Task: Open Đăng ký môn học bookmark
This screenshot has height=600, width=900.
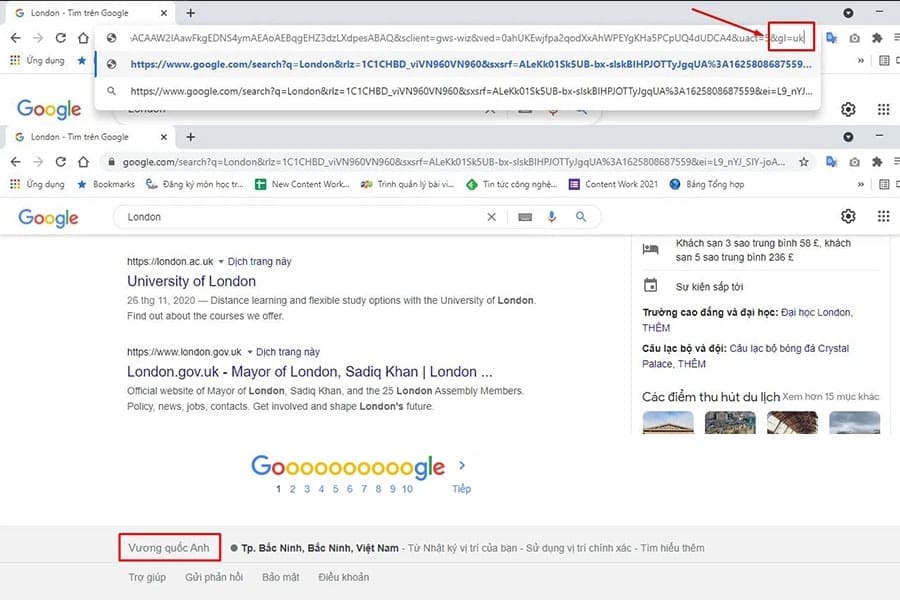Action: pos(195,184)
